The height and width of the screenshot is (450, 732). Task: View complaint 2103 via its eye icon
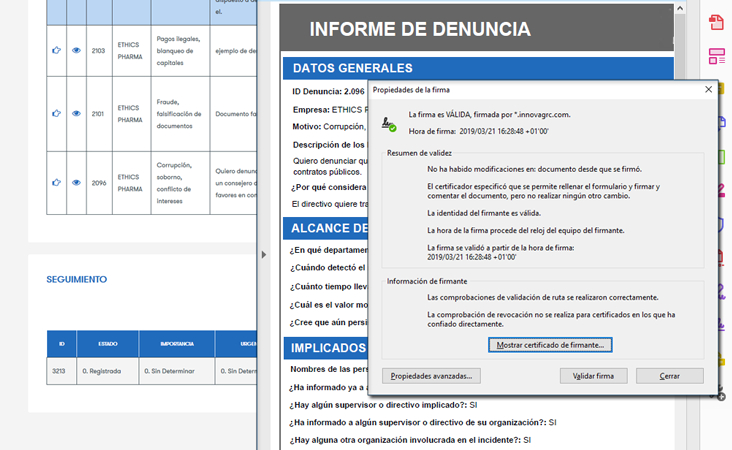pyautogui.click(x=76, y=50)
